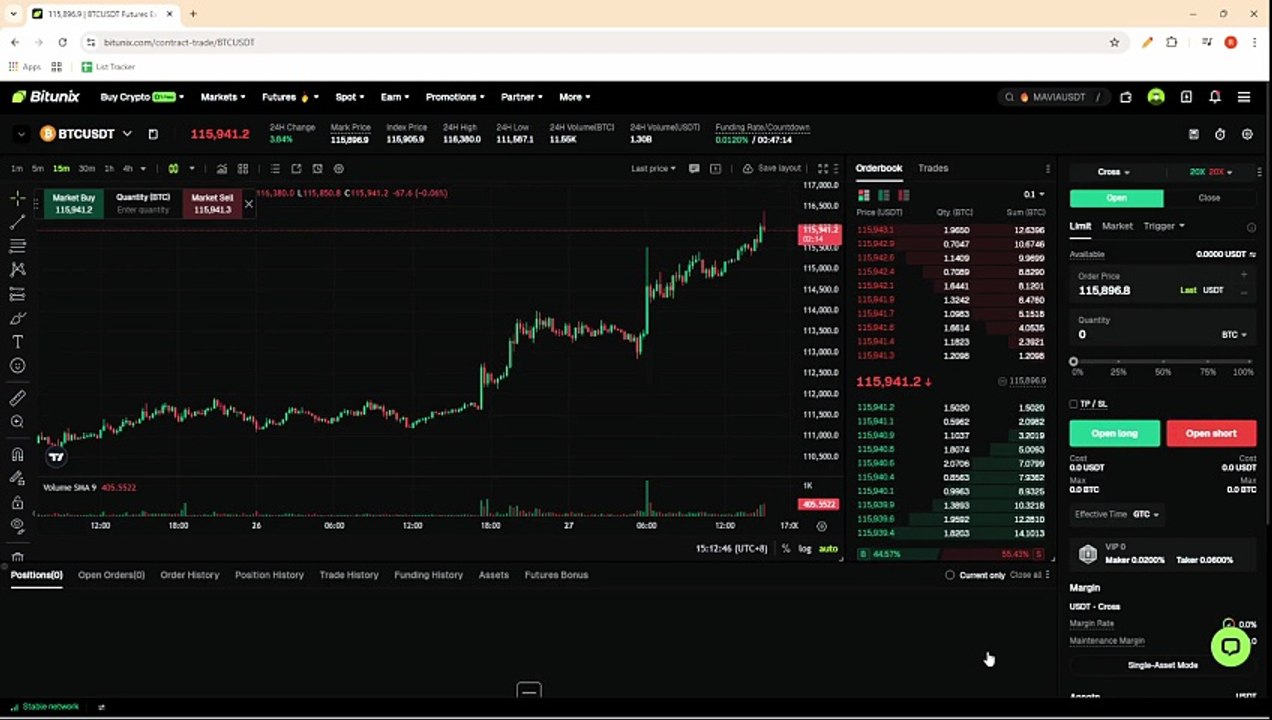The height and width of the screenshot is (720, 1272).
Task: Open the notifications bell icon
Action: 1215,97
